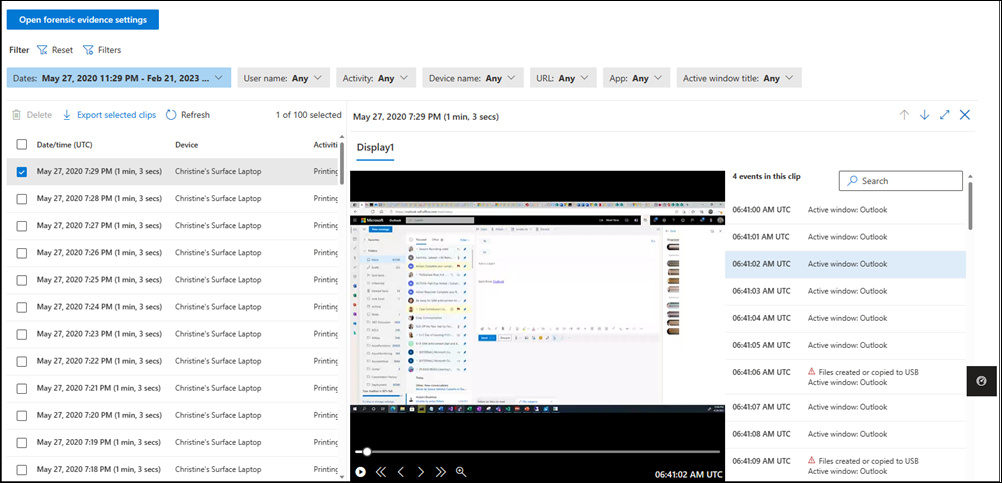The height and width of the screenshot is (483, 1002).
Task: Select the 06:41:01 AM UTC event
Action: [845, 237]
